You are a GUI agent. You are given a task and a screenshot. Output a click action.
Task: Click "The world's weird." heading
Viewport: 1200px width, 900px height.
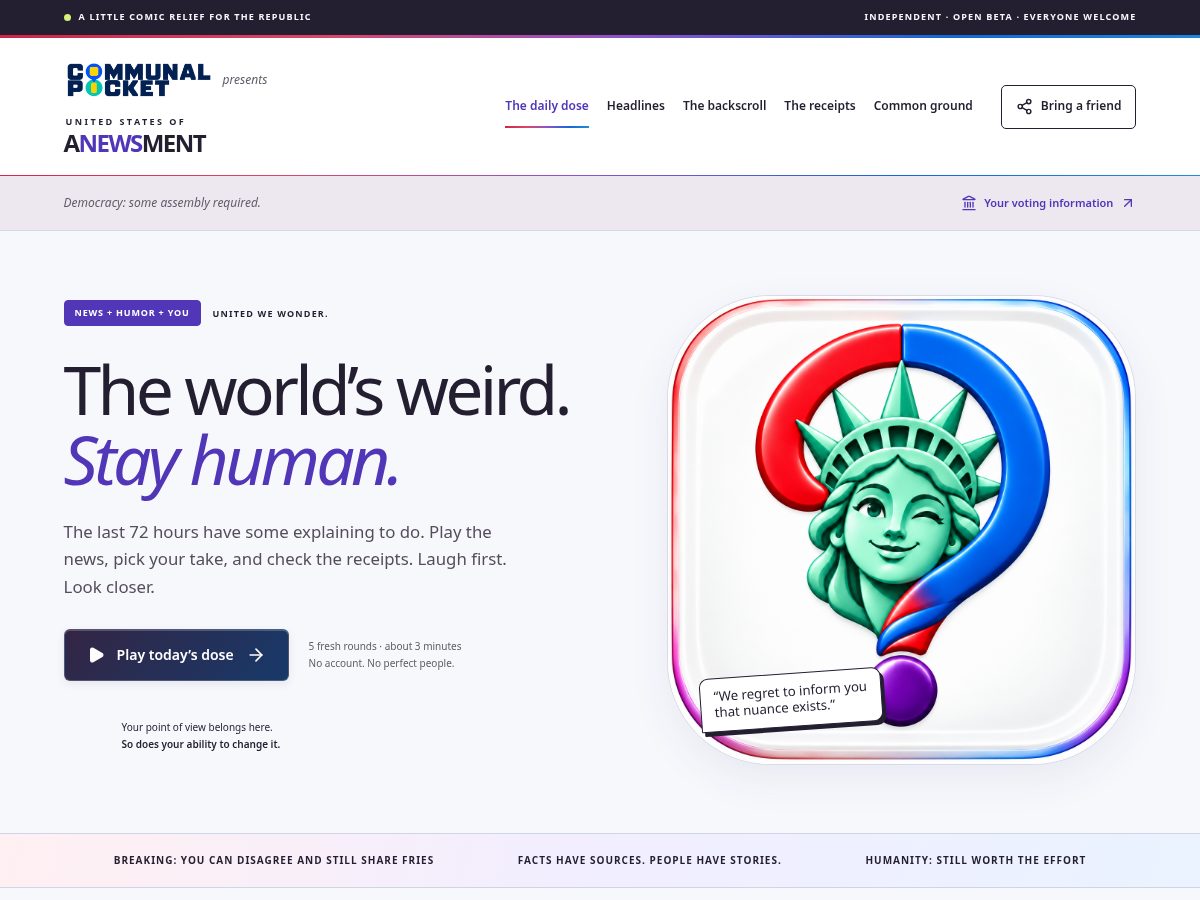click(x=316, y=390)
